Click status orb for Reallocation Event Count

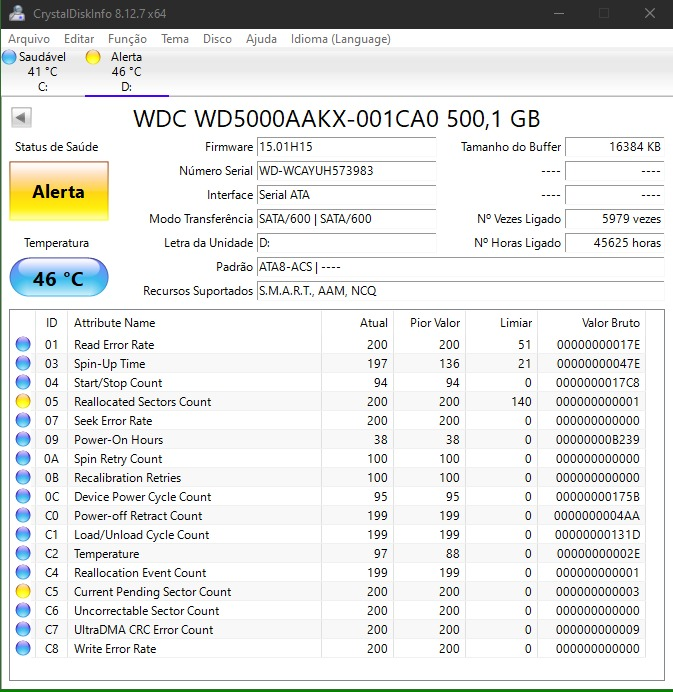pyautogui.click(x=23, y=572)
